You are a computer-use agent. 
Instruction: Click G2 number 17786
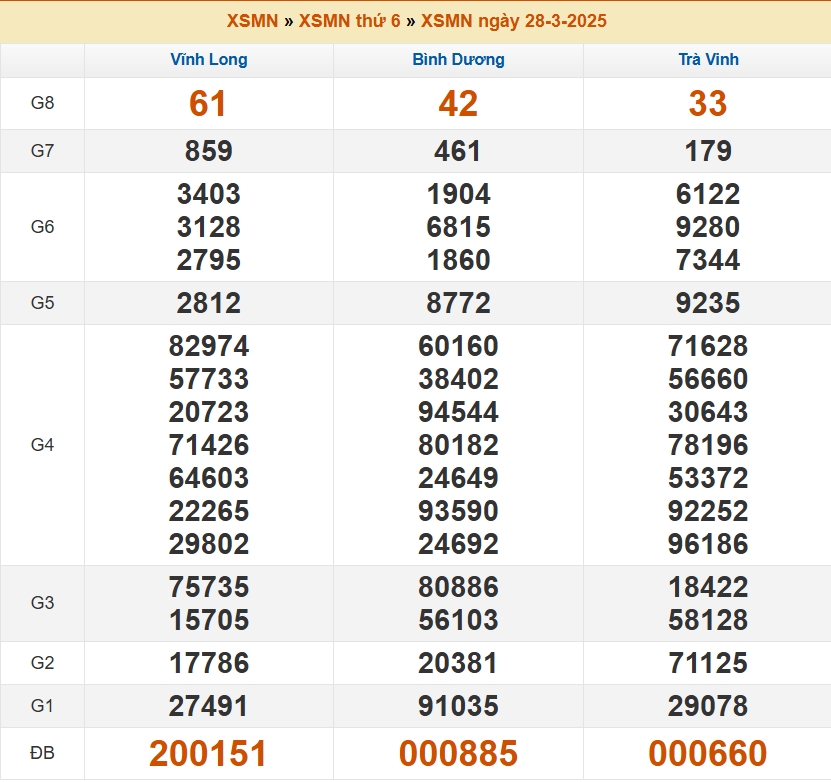209,663
